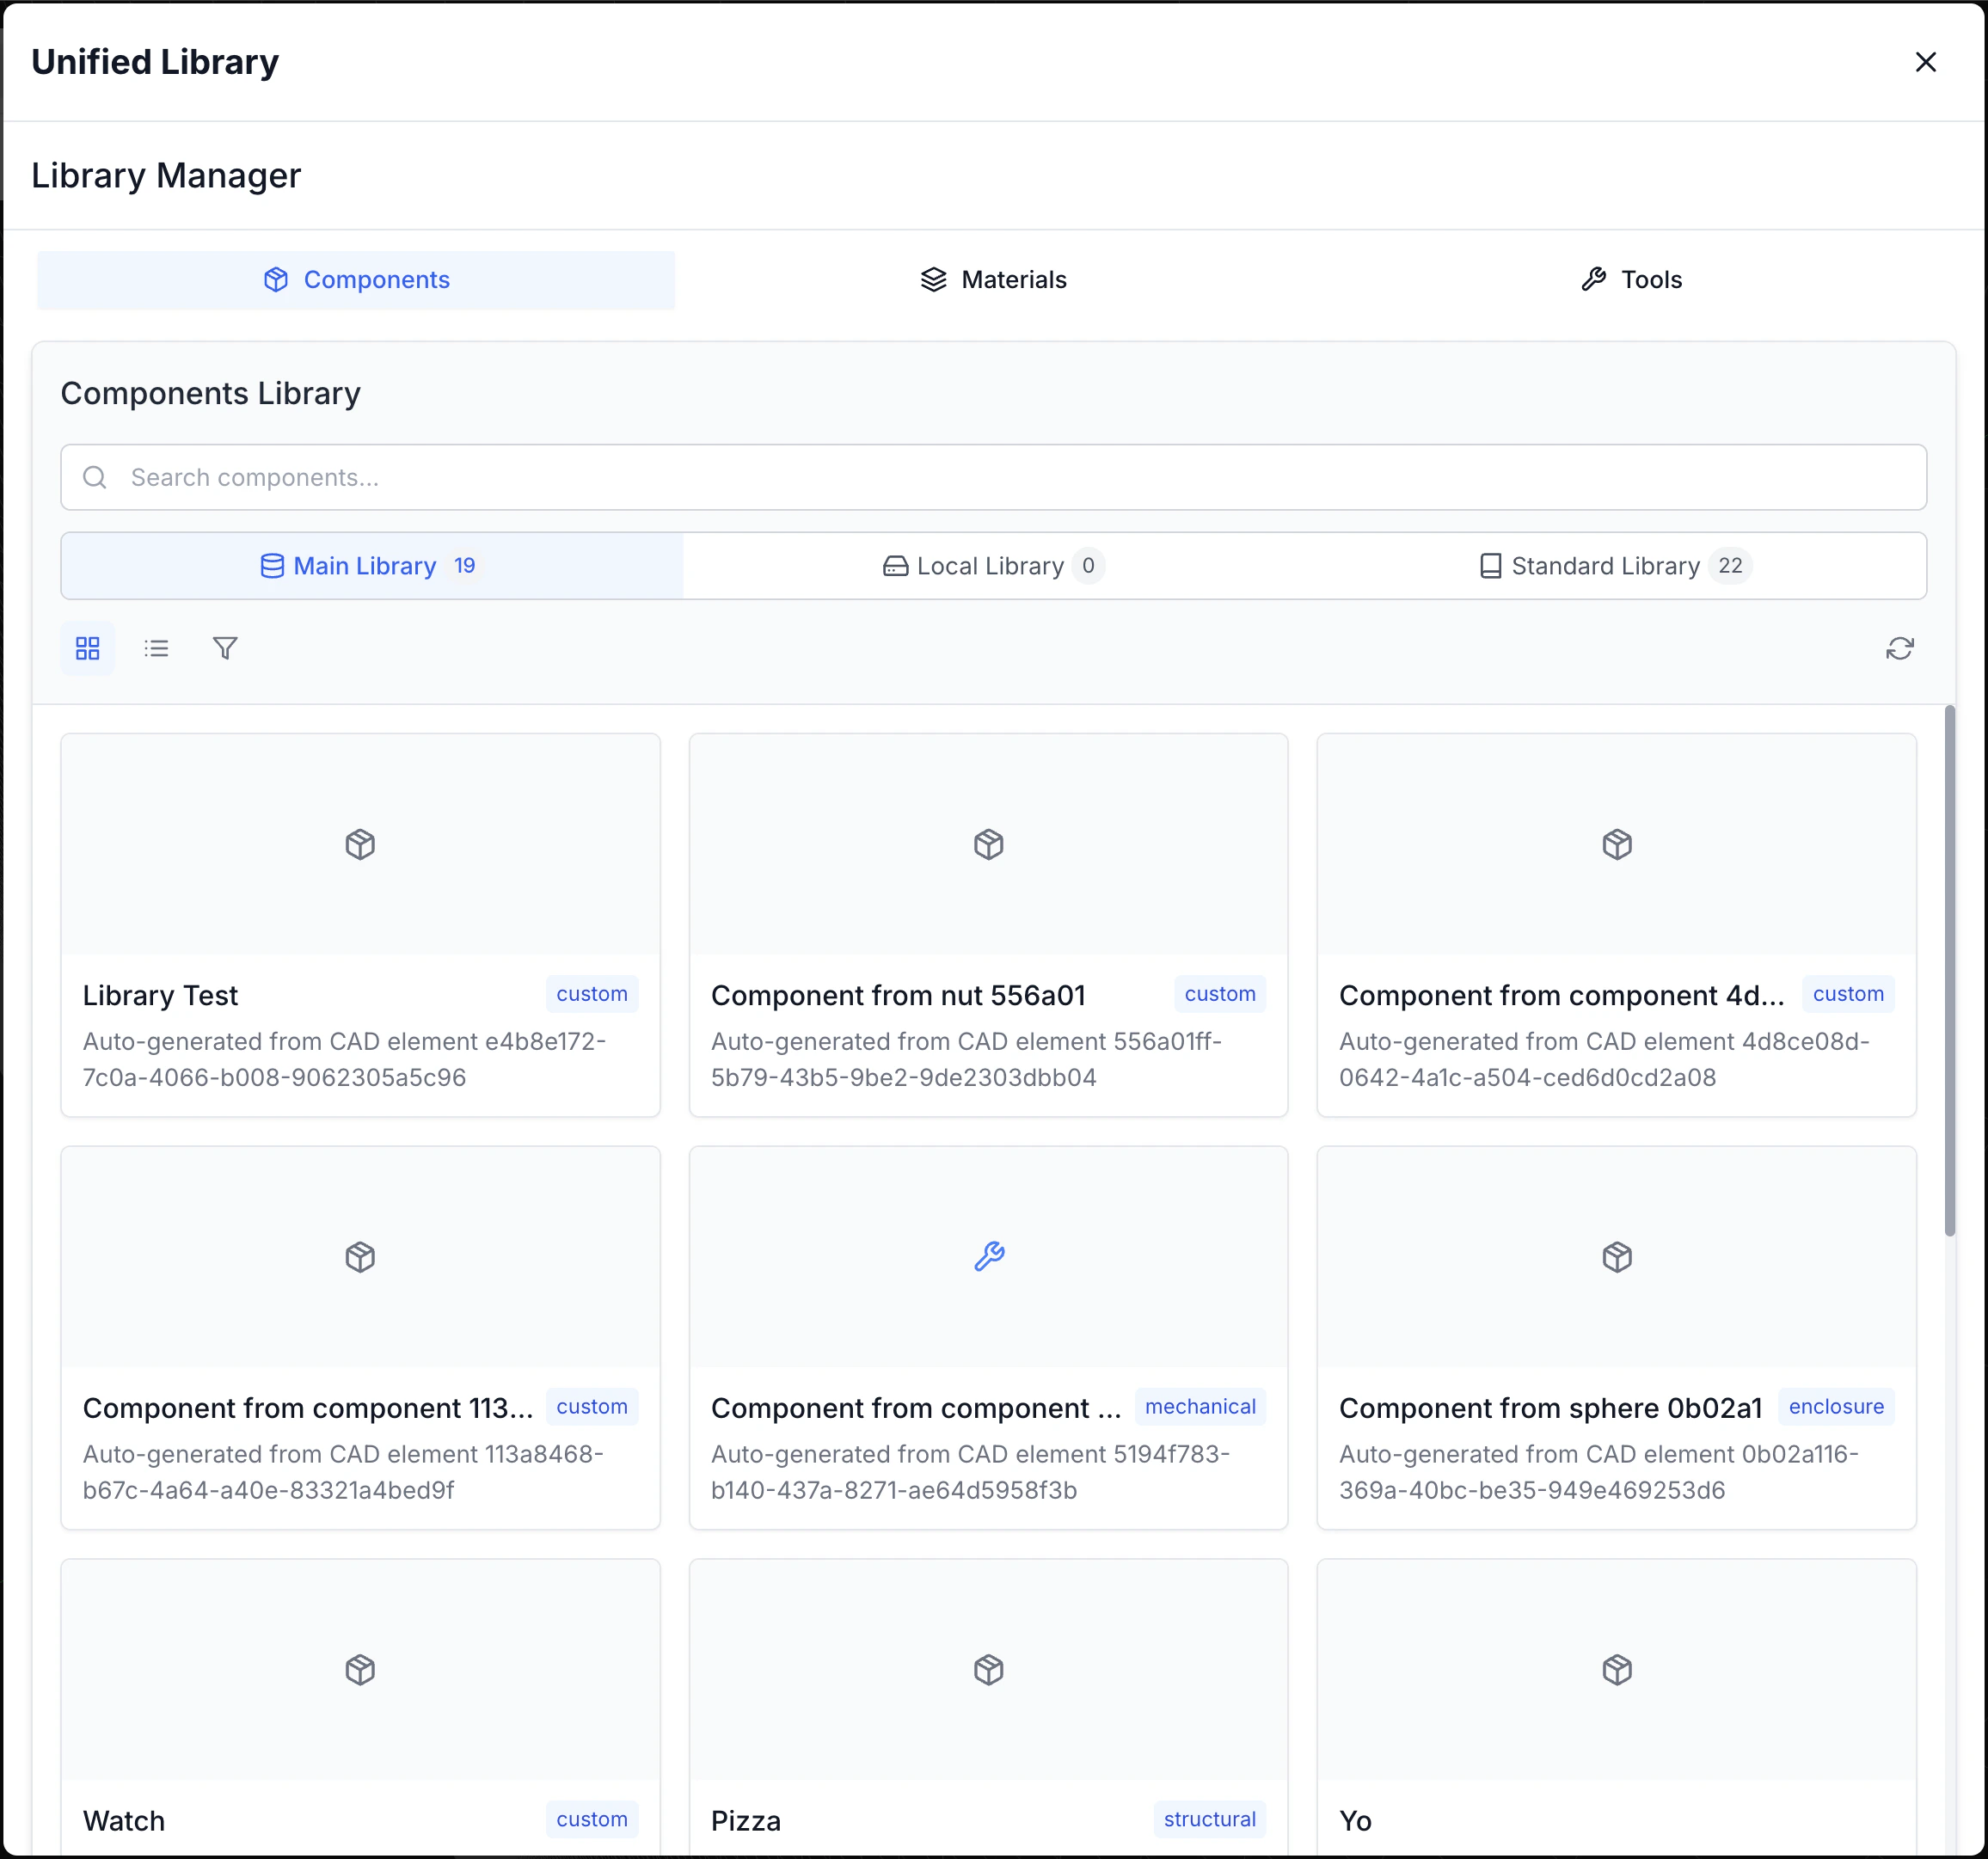Click description mentioning CAD element 113a8468

pos(343,1473)
